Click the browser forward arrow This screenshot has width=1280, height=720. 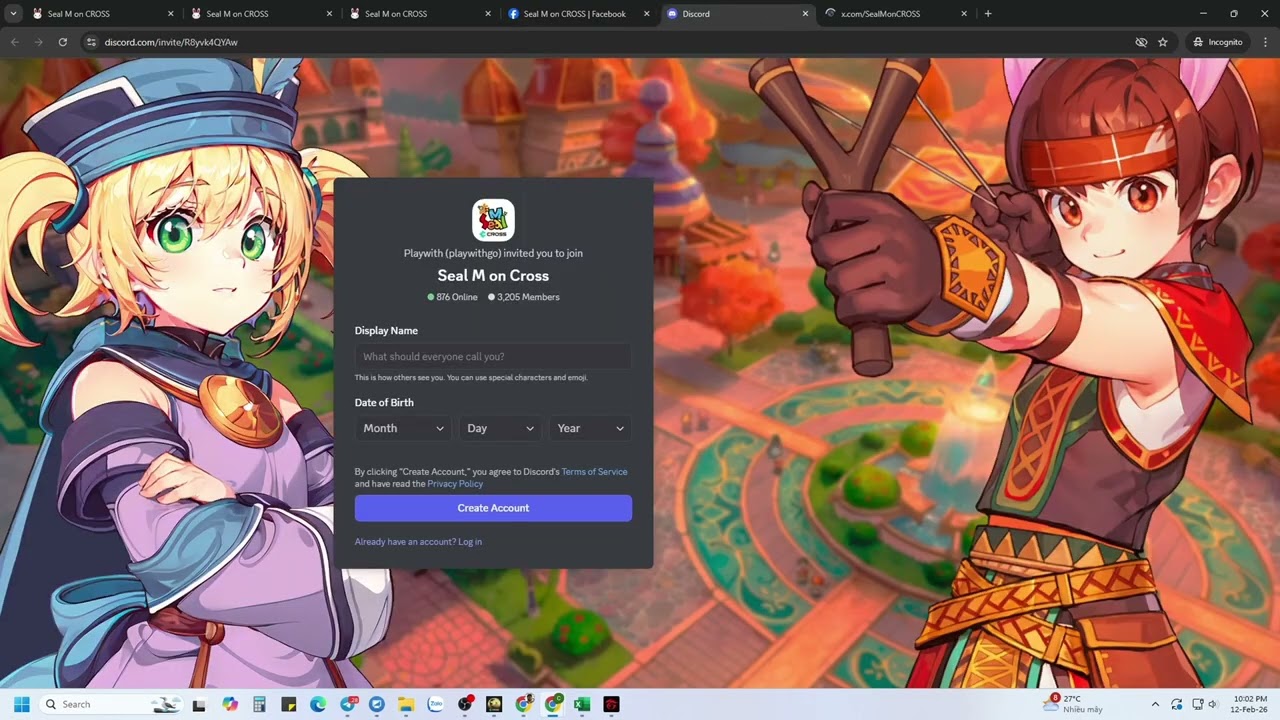(x=39, y=42)
